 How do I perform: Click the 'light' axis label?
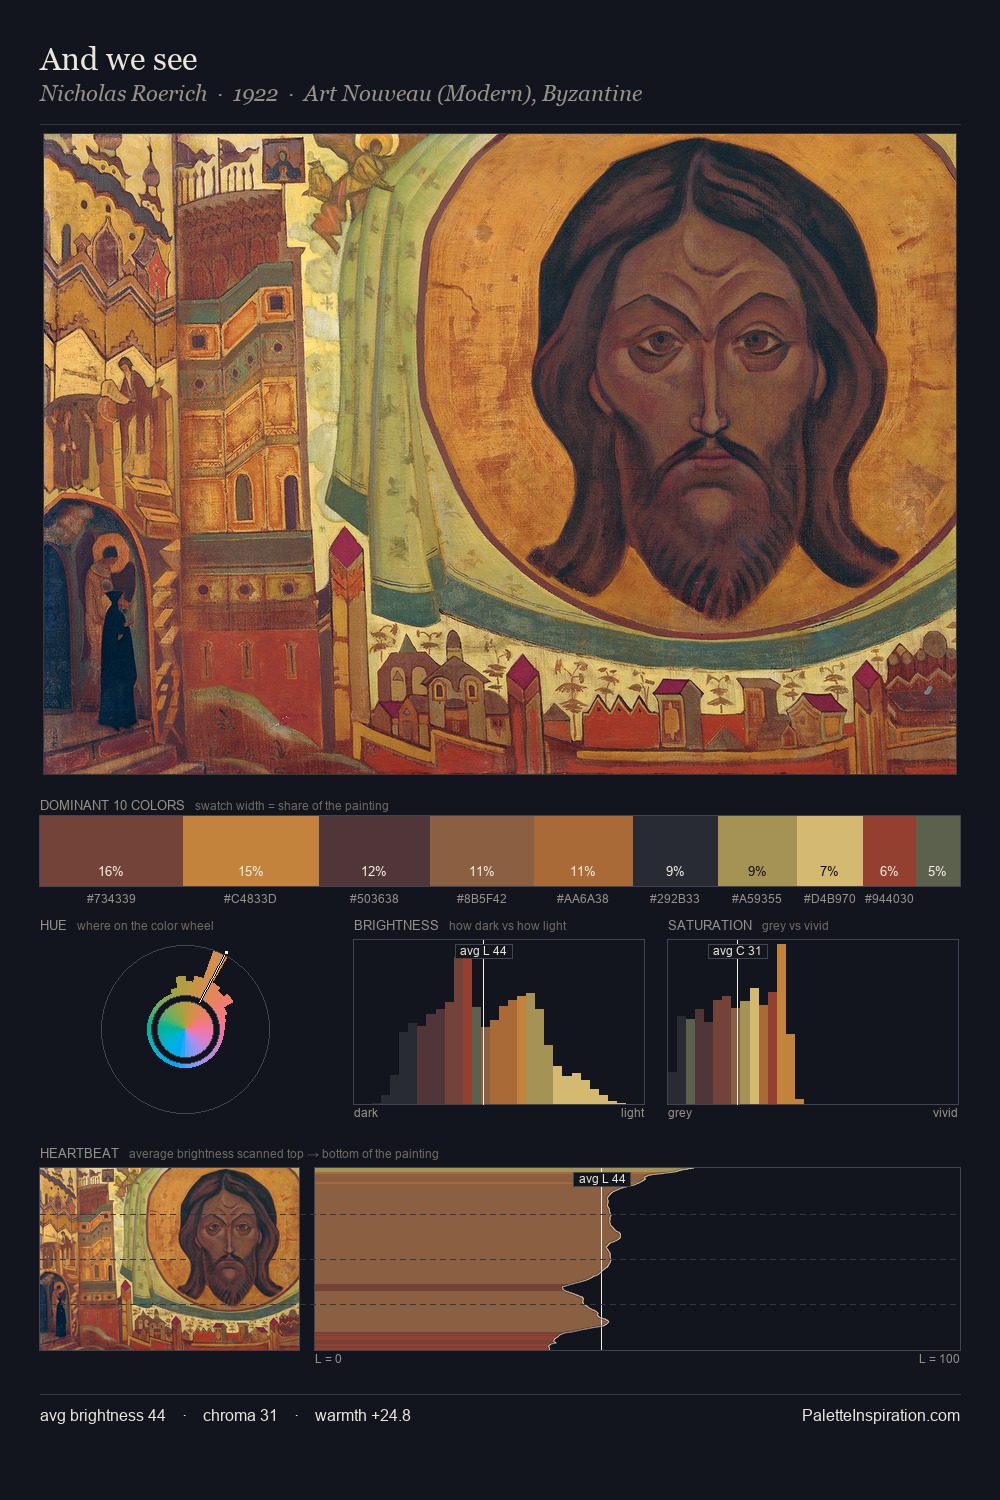(x=633, y=1113)
